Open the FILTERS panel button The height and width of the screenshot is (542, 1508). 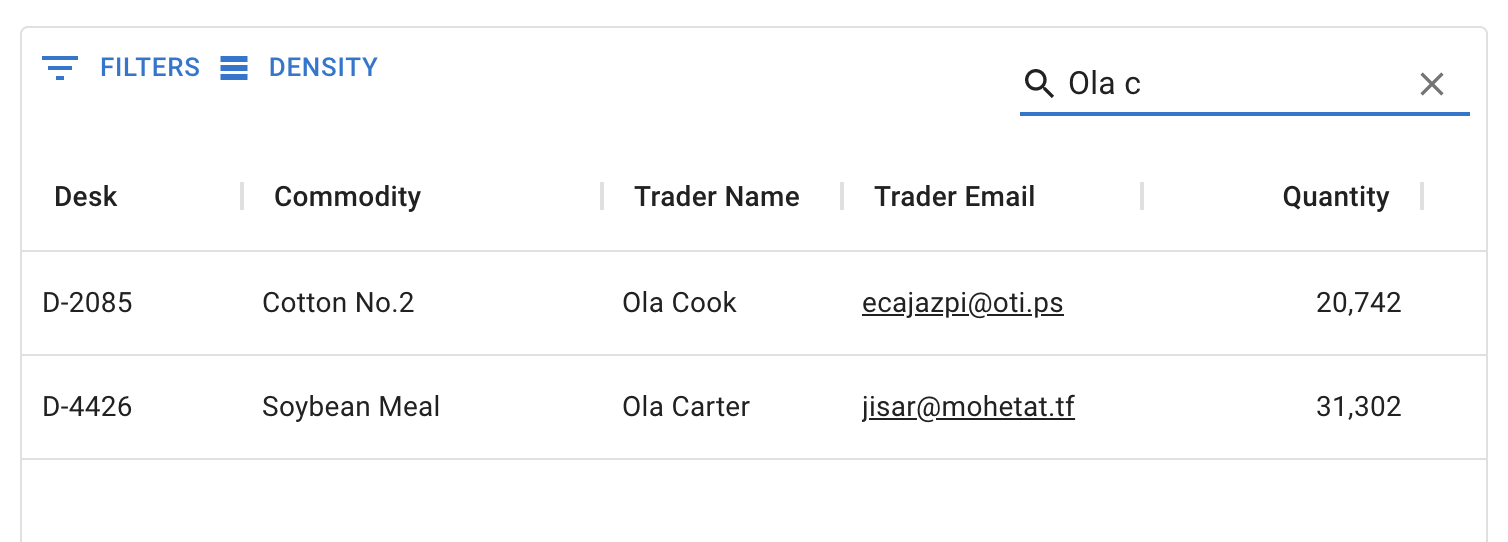[x=121, y=68]
